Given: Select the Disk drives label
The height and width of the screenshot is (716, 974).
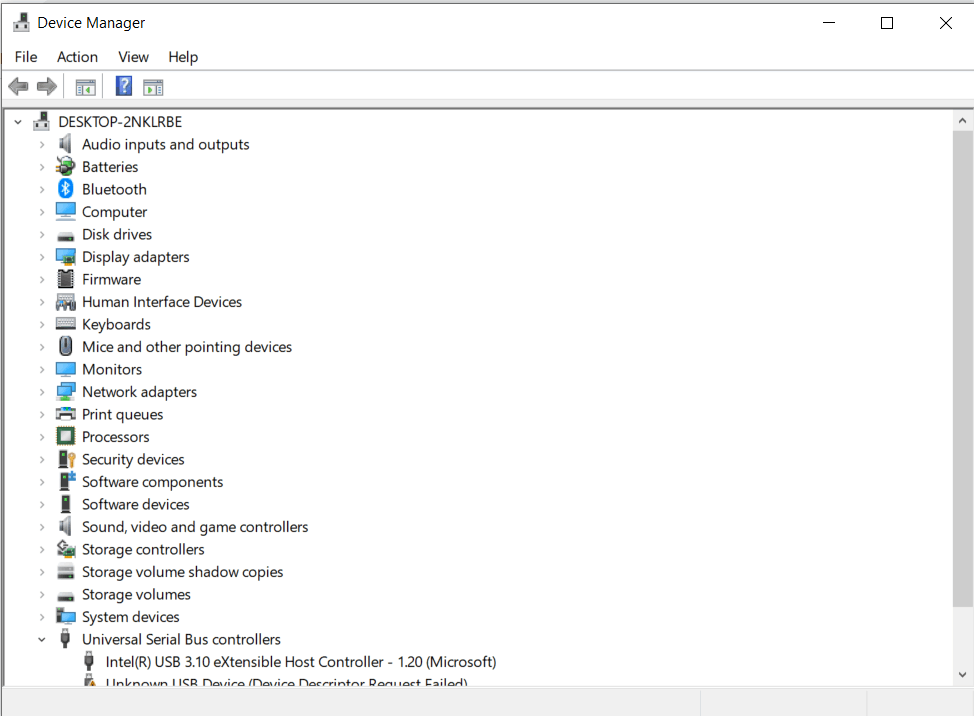Looking at the screenshot, I should point(117,234).
